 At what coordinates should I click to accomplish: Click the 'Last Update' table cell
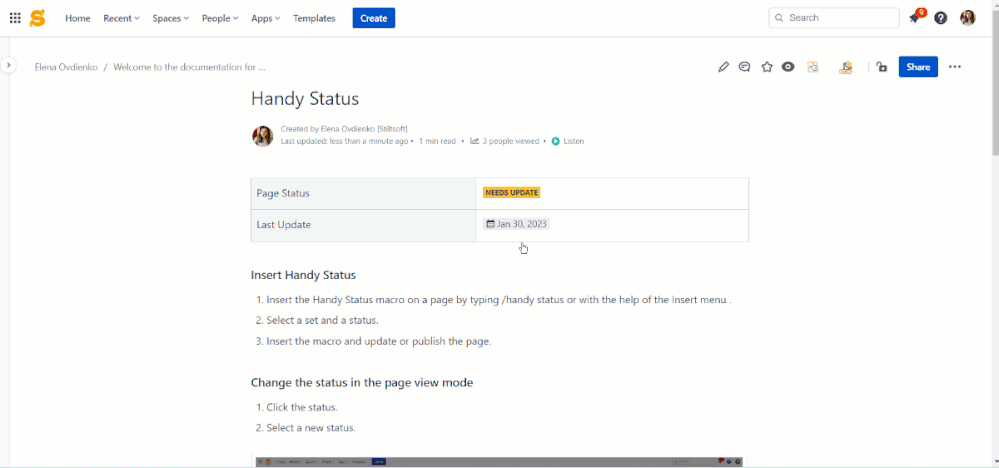pyautogui.click(x=363, y=225)
